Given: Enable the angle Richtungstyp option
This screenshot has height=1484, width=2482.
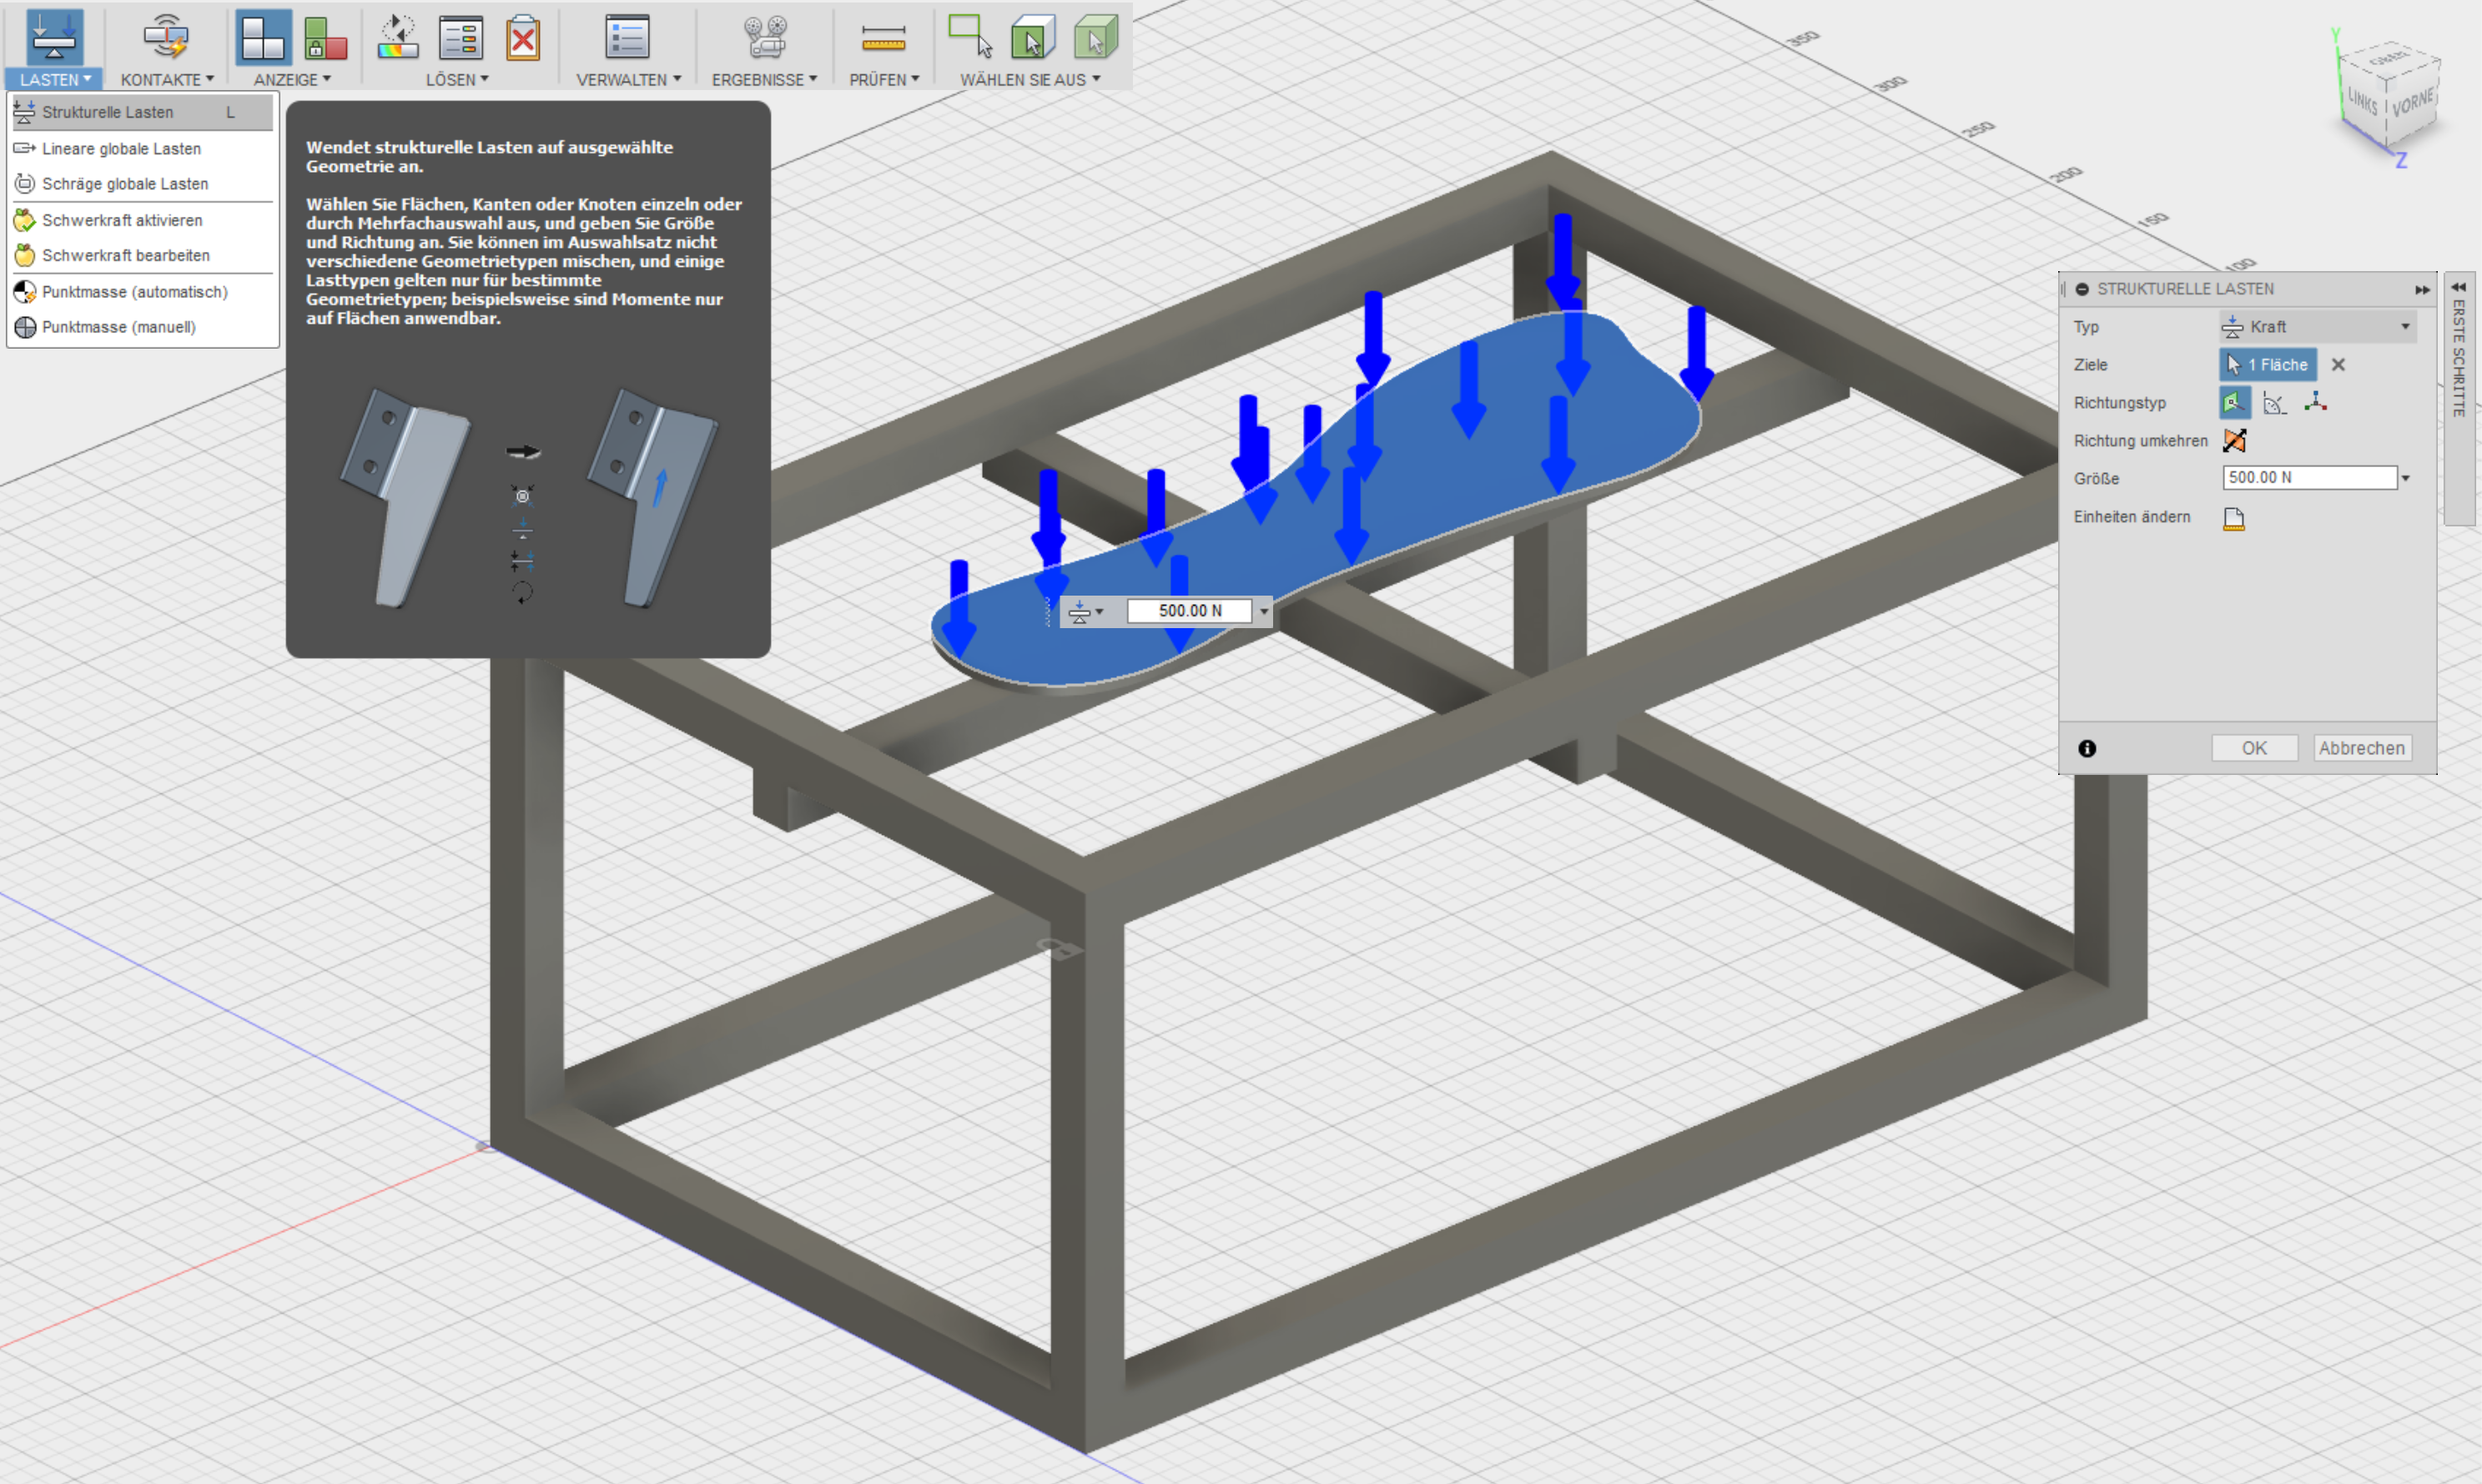Looking at the screenshot, I should click(x=2274, y=403).
